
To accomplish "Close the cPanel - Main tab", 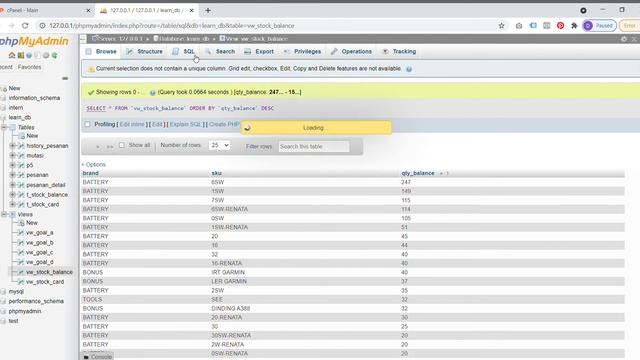I will [x=88, y=10].
